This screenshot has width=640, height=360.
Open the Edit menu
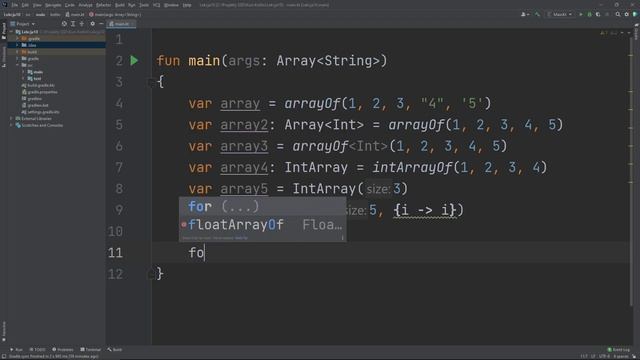click(x=25, y=5)
